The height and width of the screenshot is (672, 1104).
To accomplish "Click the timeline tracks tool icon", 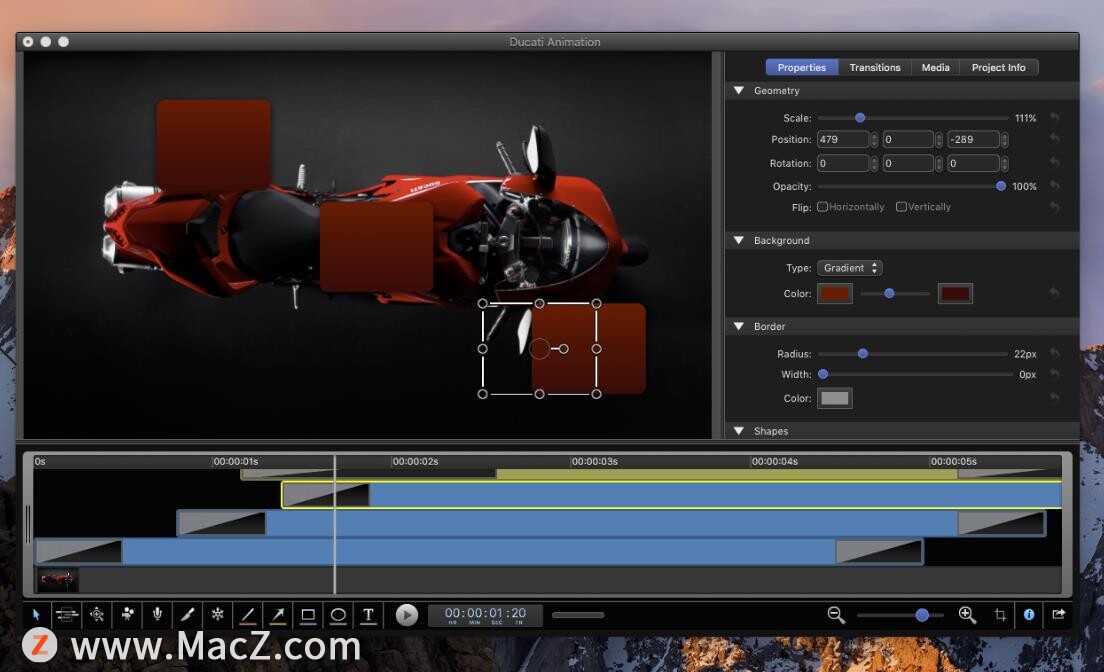I will [67, 615].
